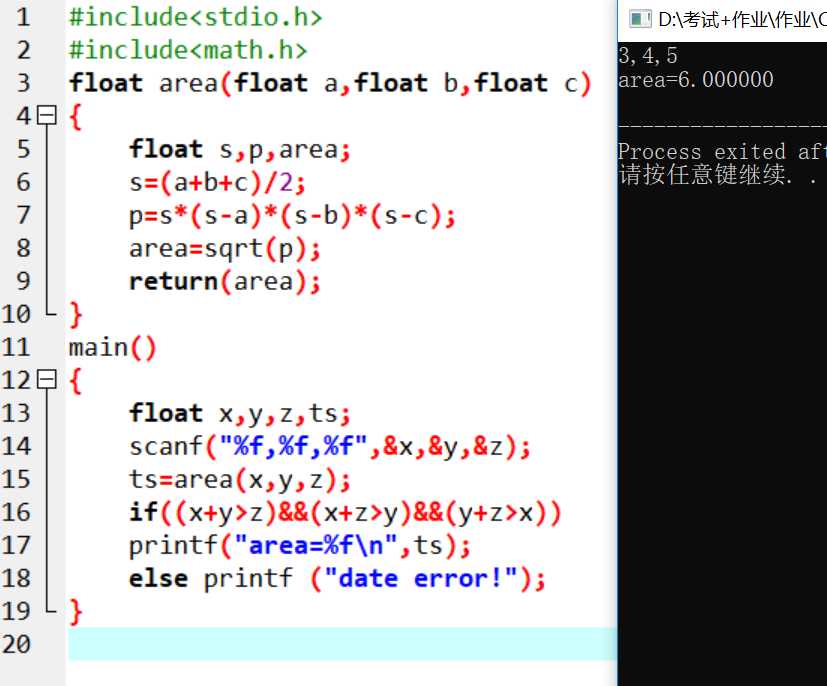Screen dimensions: 827x686
Task: Click the console window icon in title bar
Action: (x=640, y=20)
